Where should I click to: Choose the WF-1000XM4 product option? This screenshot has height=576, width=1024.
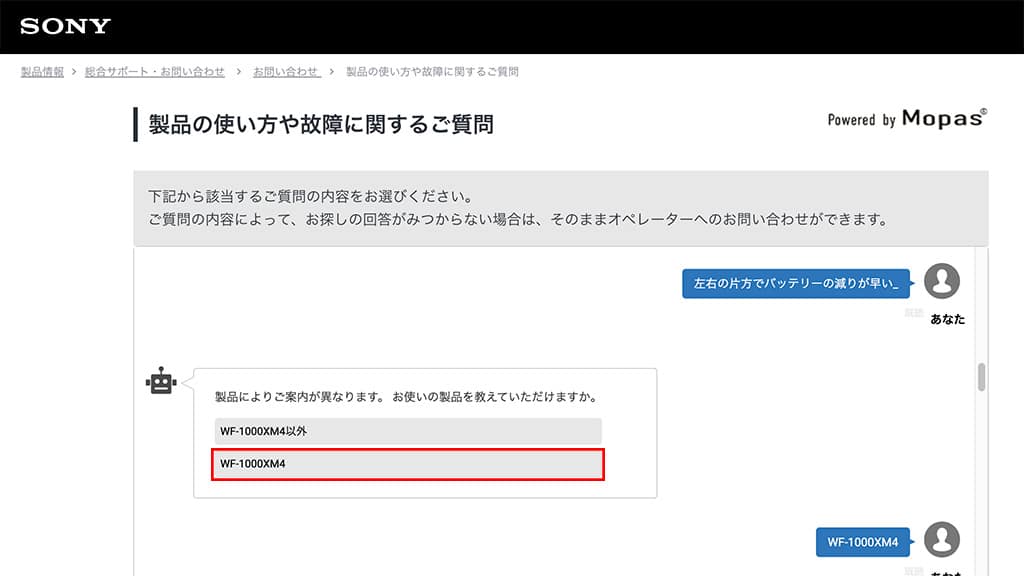(x=408, y=464)
